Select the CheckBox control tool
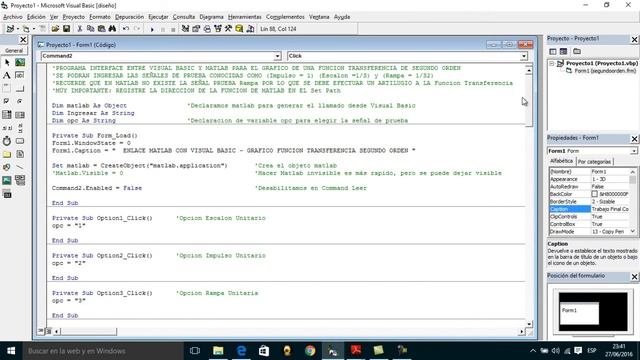 coord(7,102)
